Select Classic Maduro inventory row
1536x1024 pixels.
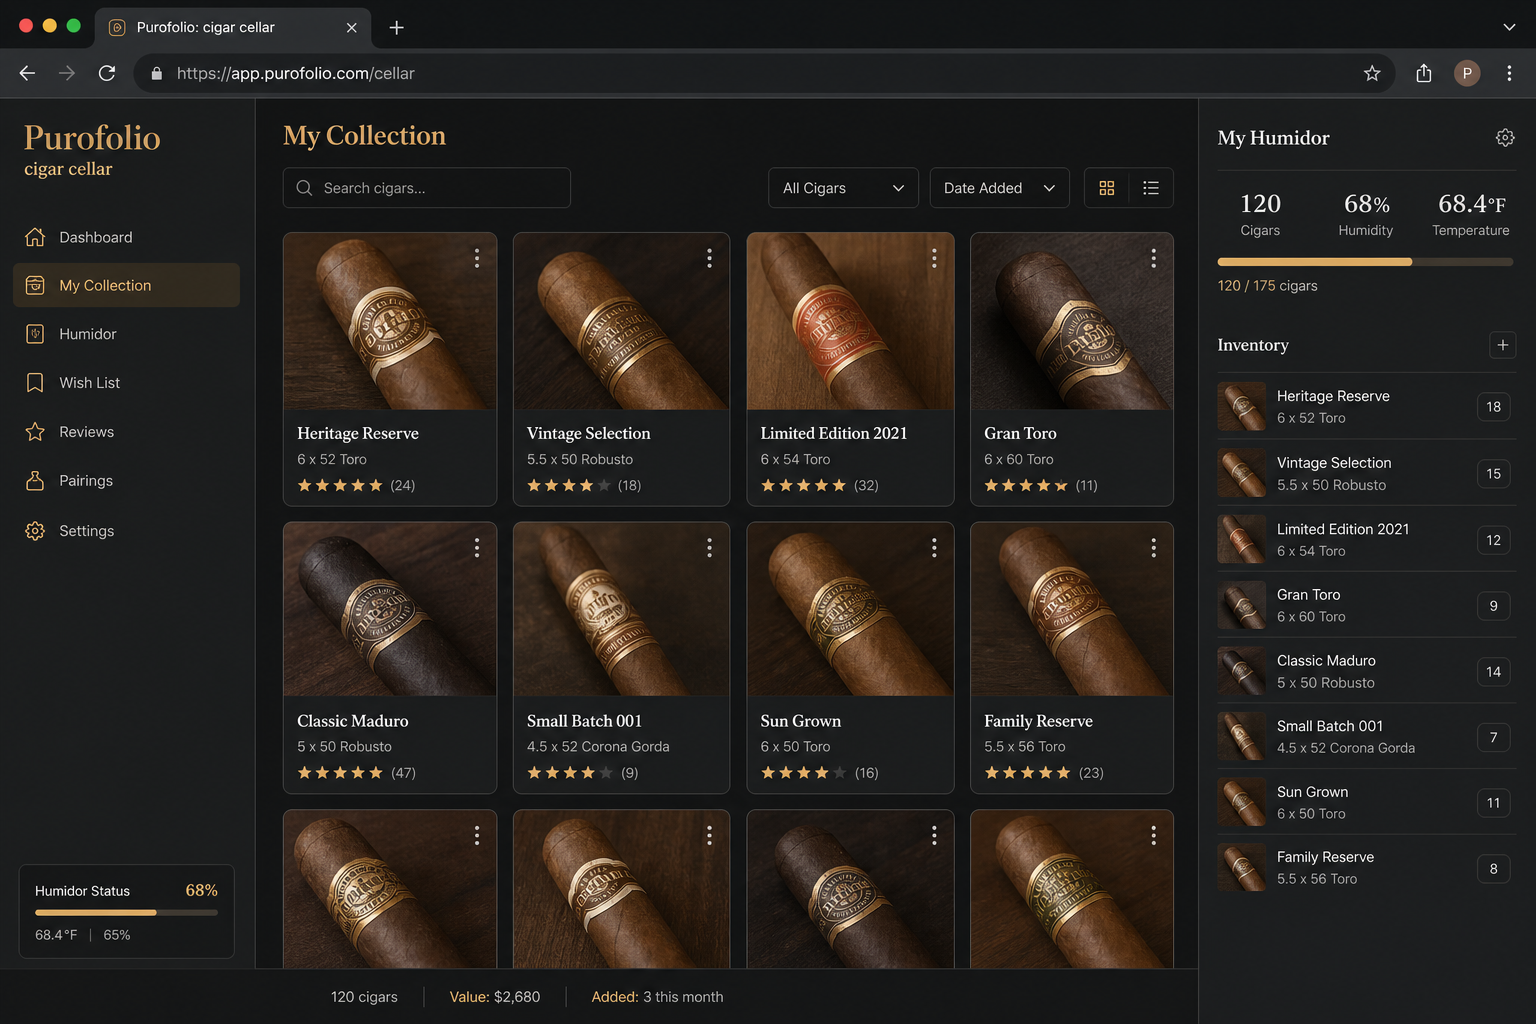click(x=1366, y=671)
